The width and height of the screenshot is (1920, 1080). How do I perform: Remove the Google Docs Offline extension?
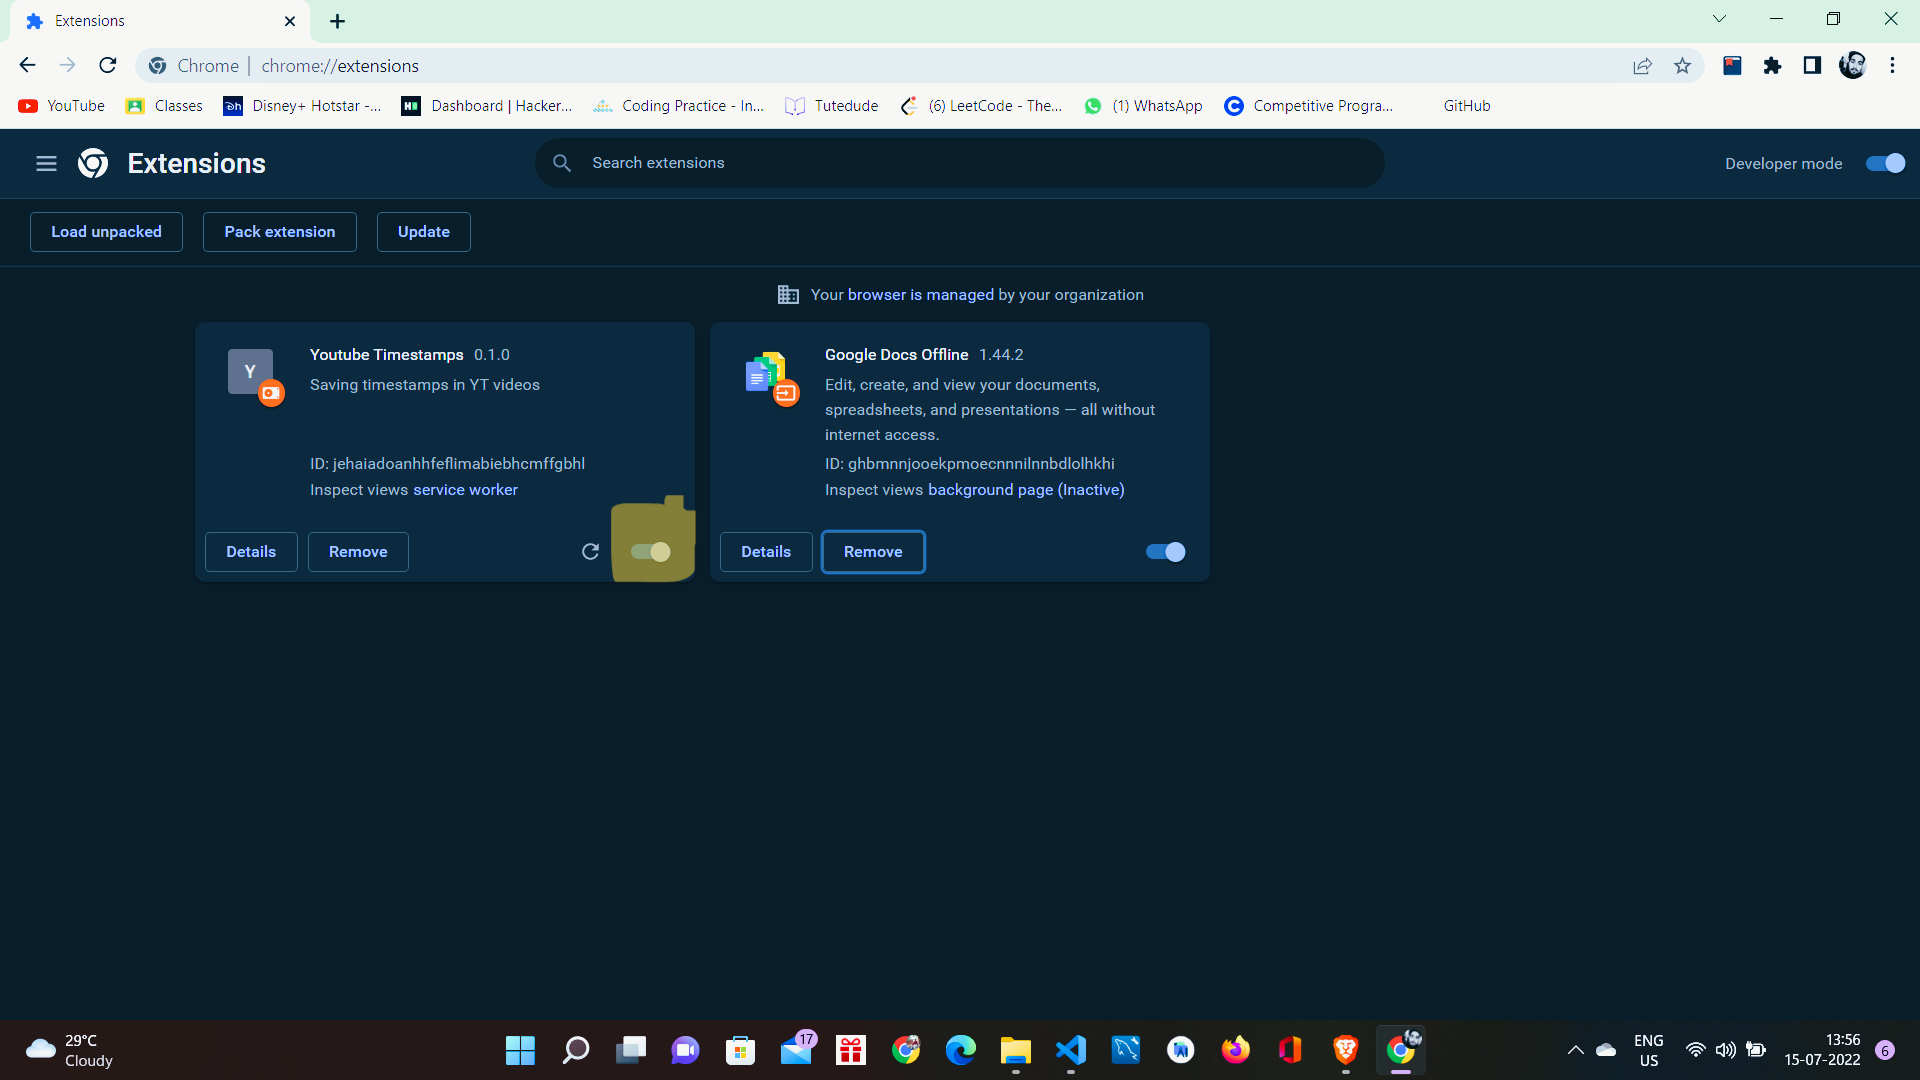[873, 551]
